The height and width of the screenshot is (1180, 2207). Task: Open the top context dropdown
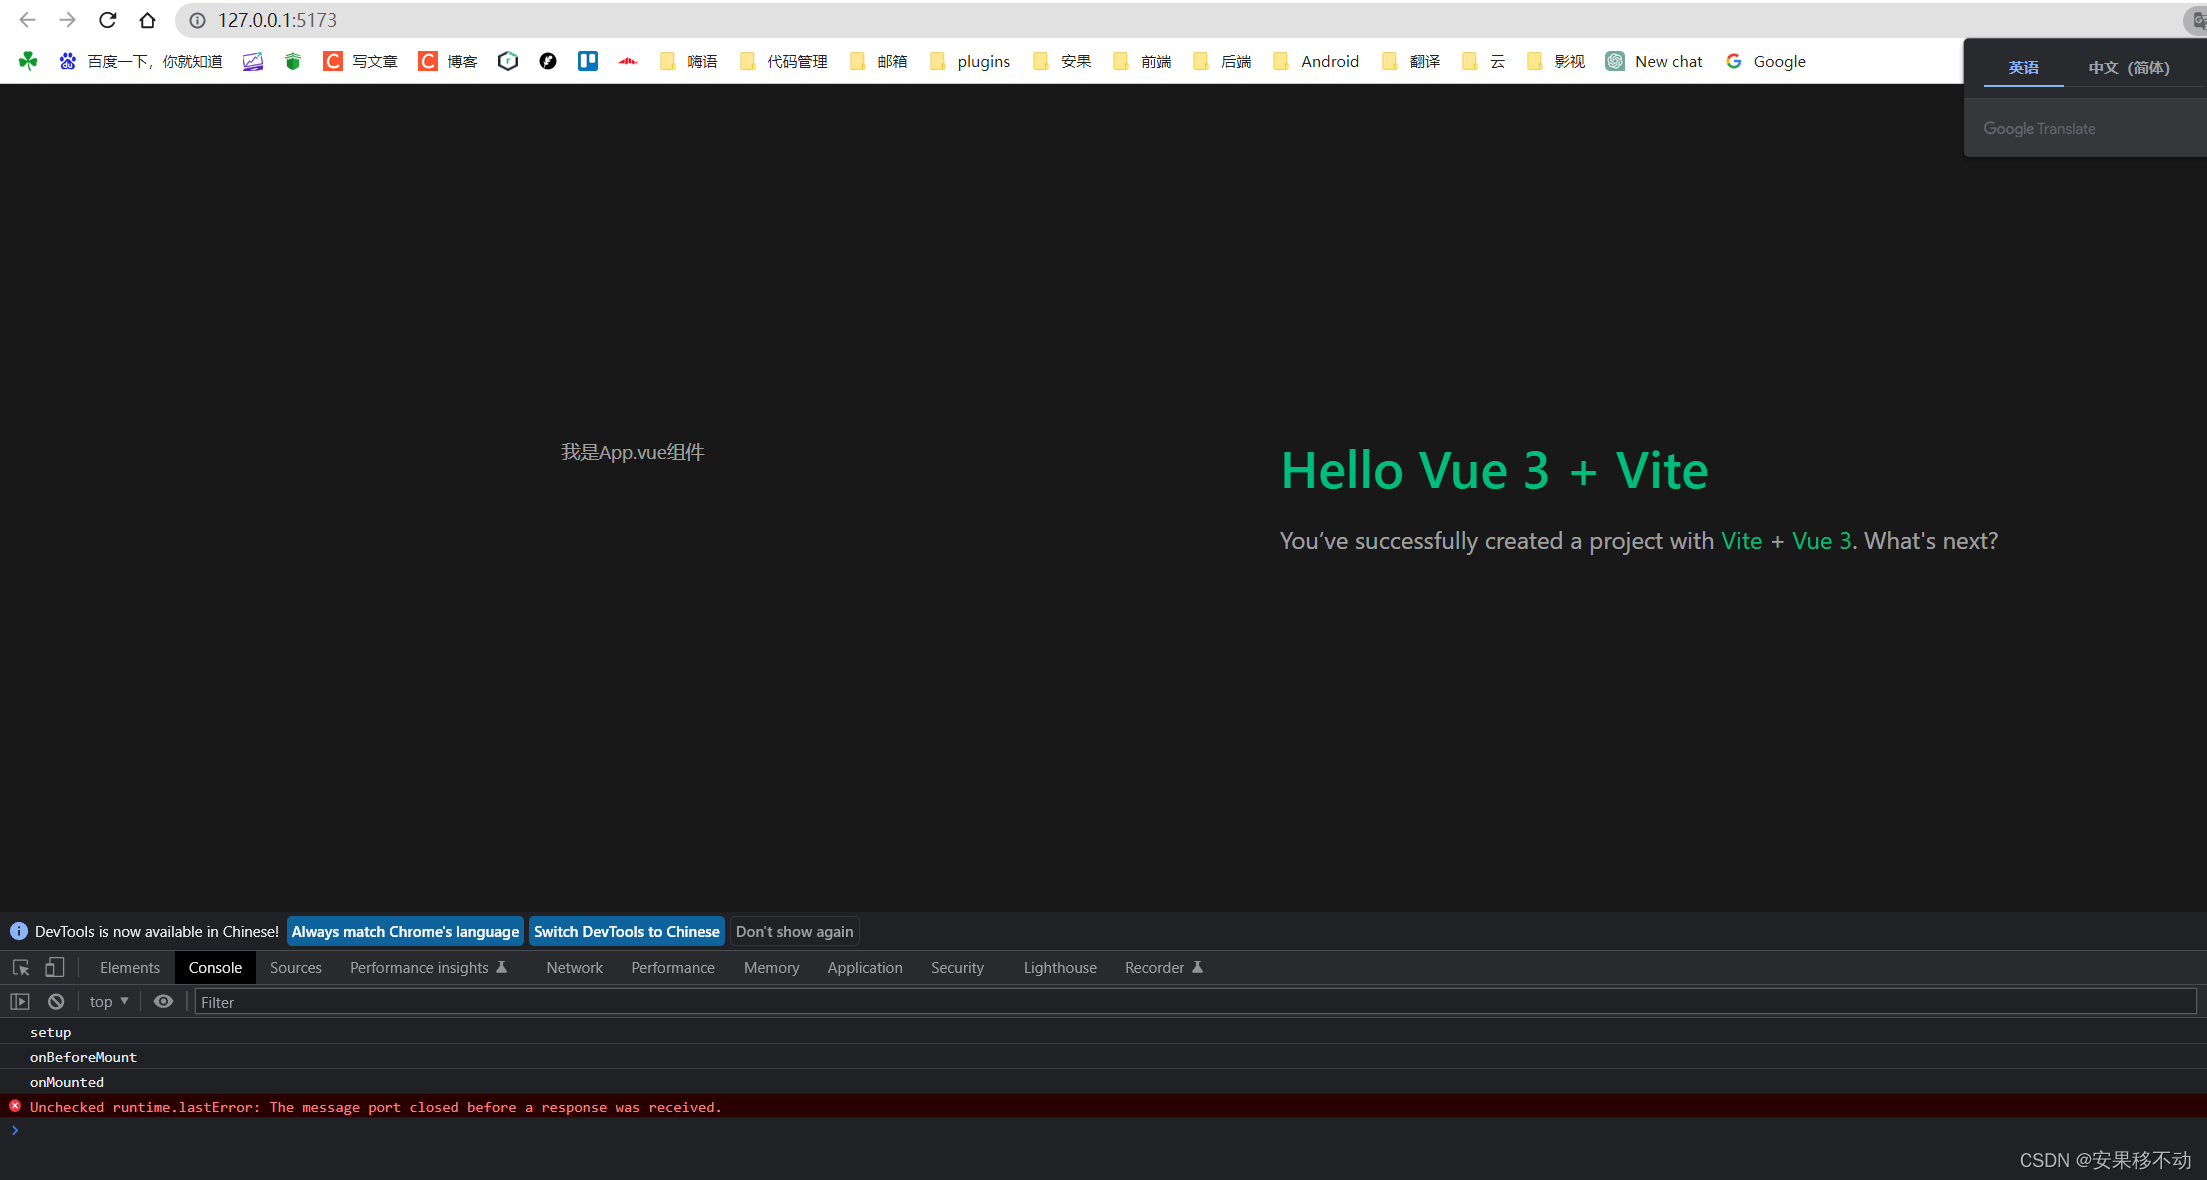[109, 1001]
